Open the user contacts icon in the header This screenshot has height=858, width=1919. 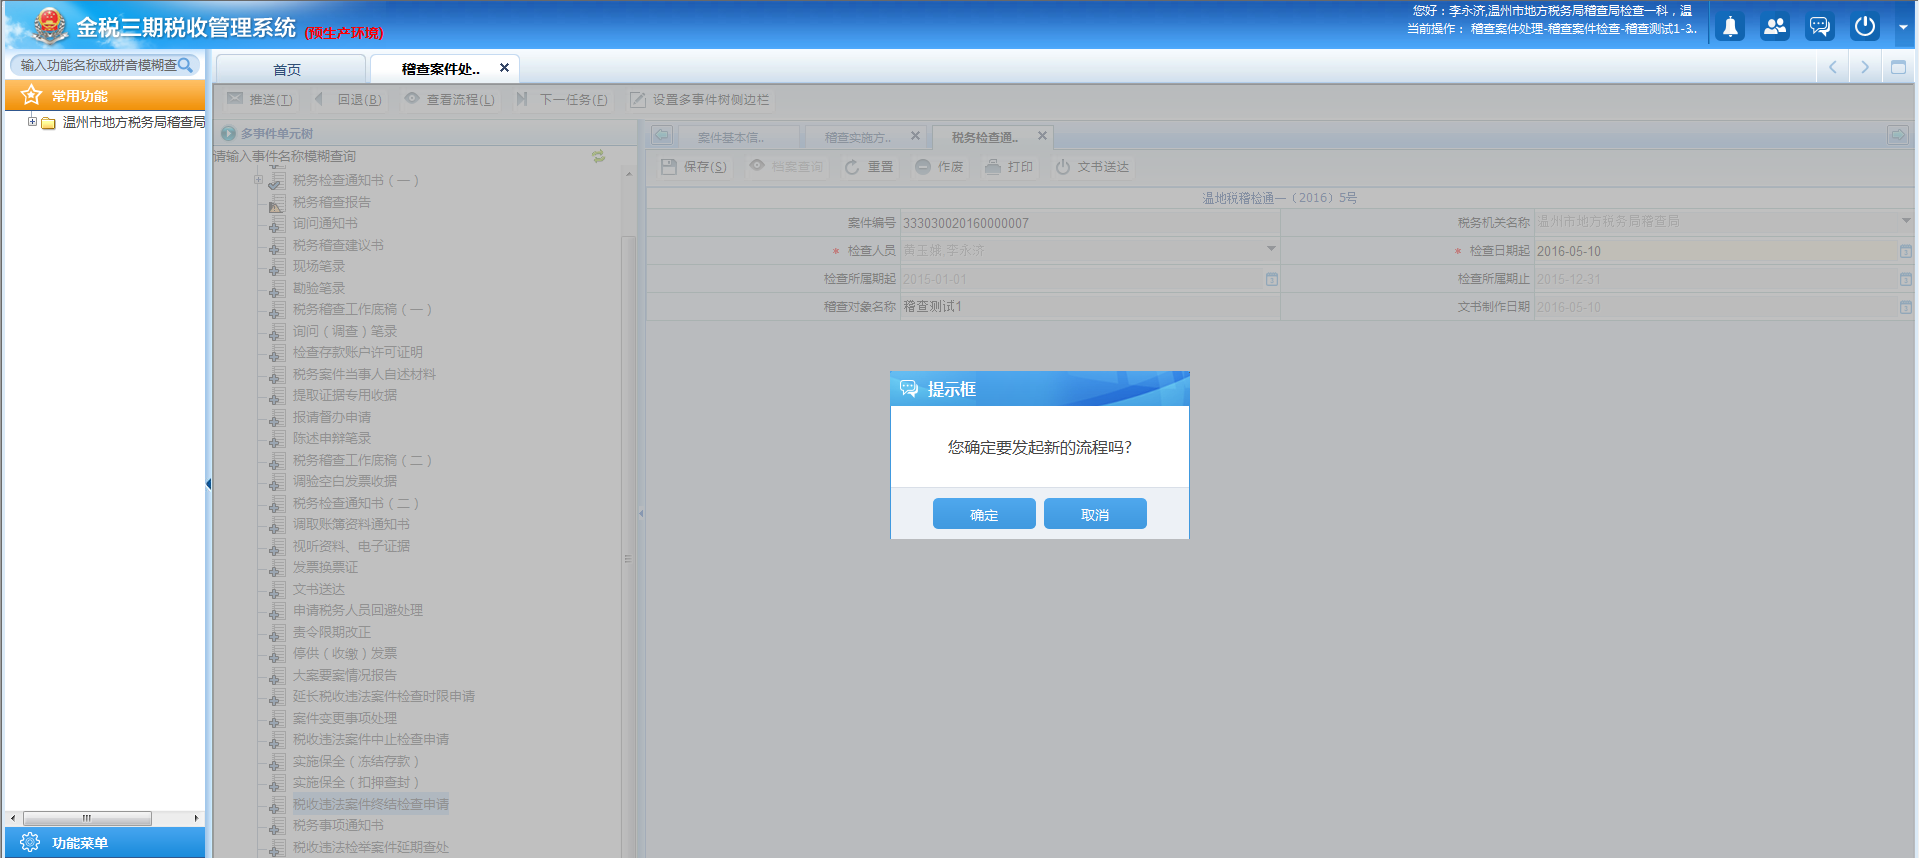[x=1775, y=27]
